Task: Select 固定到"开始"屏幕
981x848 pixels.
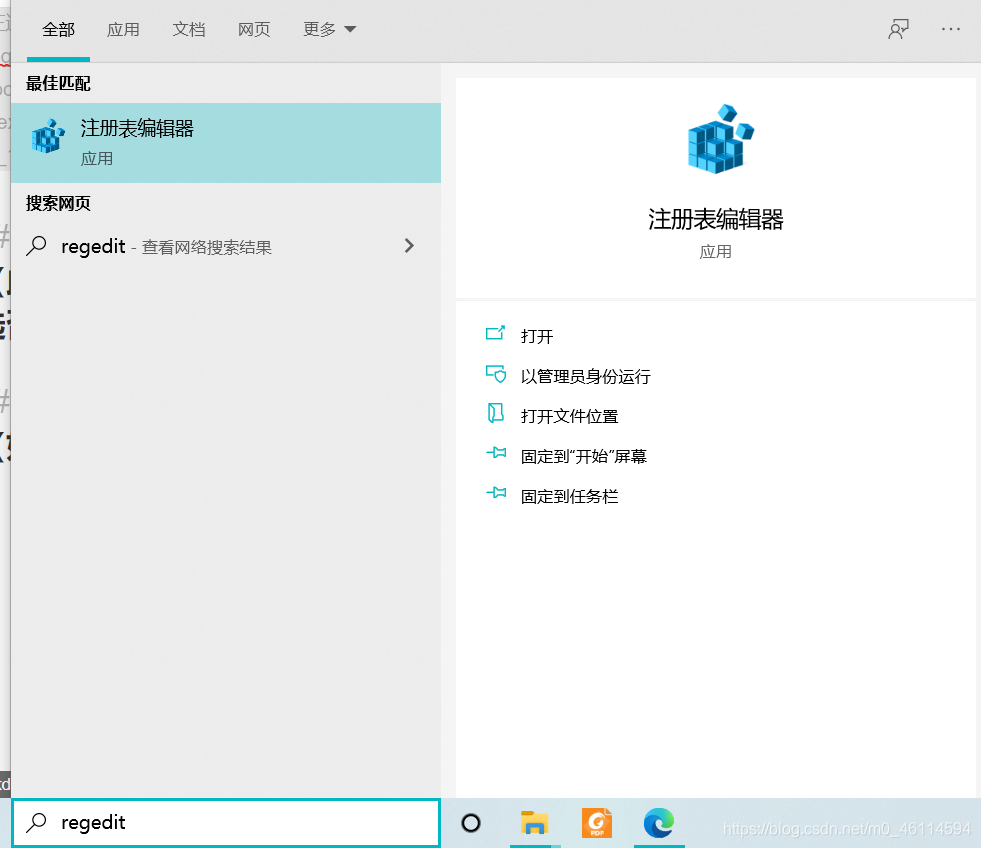Action: [584, 456]
